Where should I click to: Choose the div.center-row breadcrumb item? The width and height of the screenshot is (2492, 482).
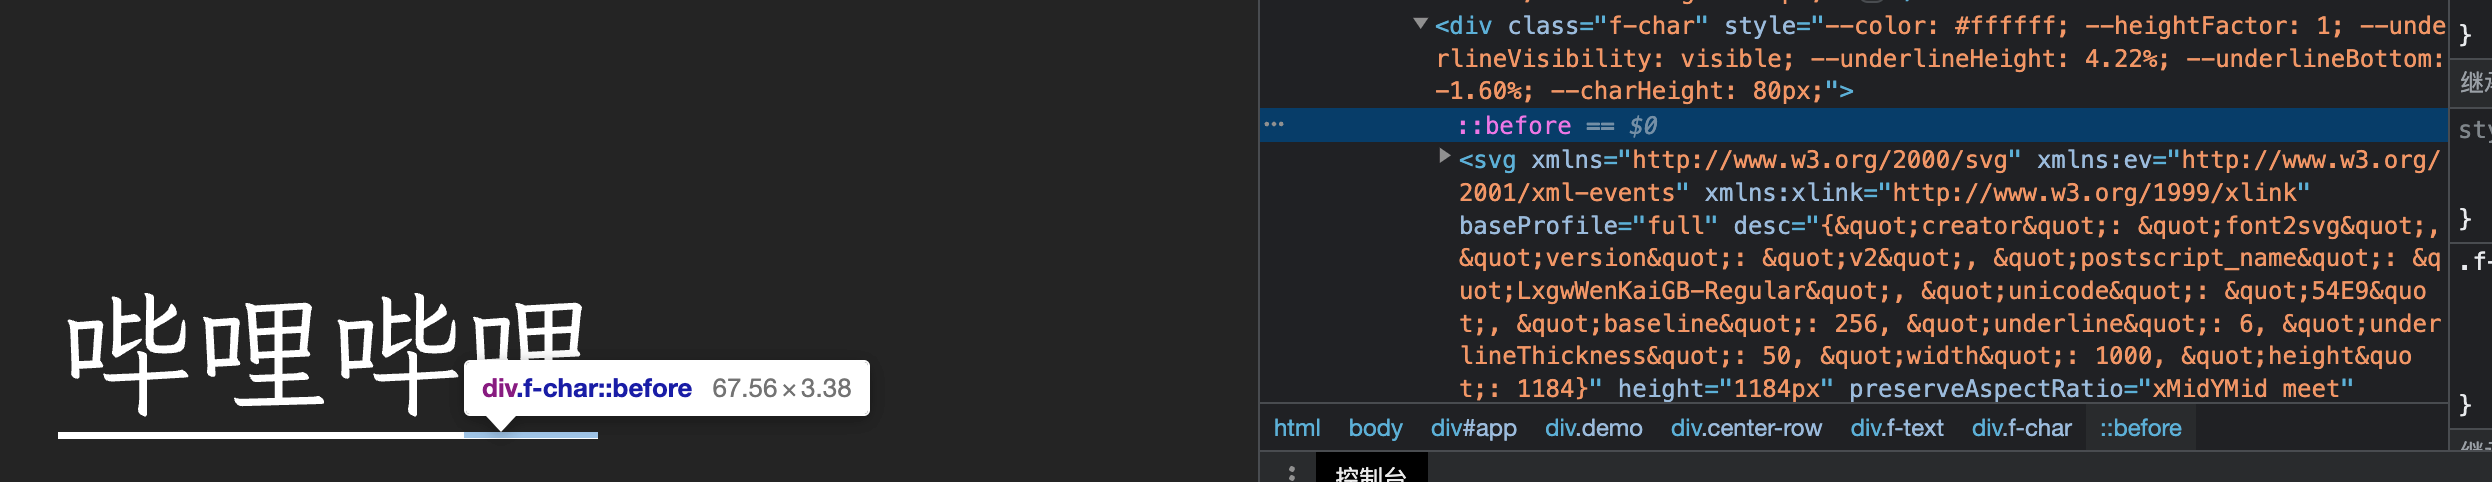tap(1746, 428)
